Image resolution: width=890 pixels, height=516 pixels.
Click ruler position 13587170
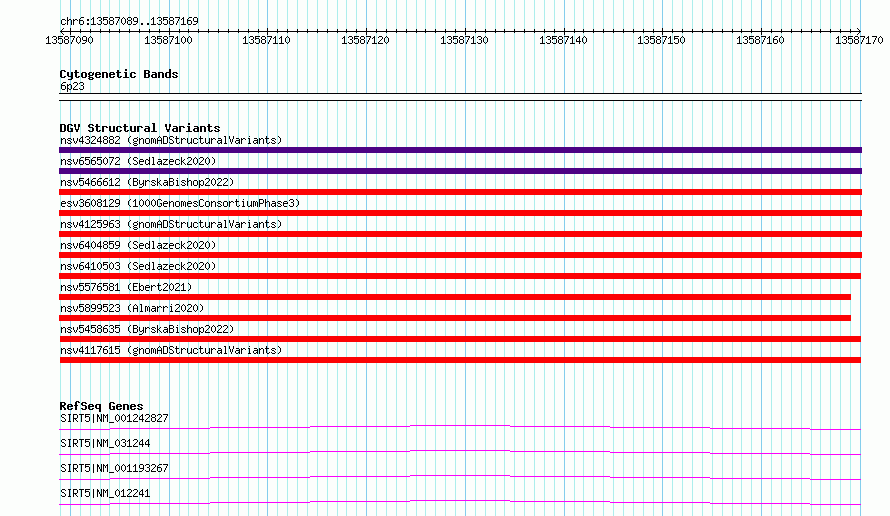coord(859,40)
